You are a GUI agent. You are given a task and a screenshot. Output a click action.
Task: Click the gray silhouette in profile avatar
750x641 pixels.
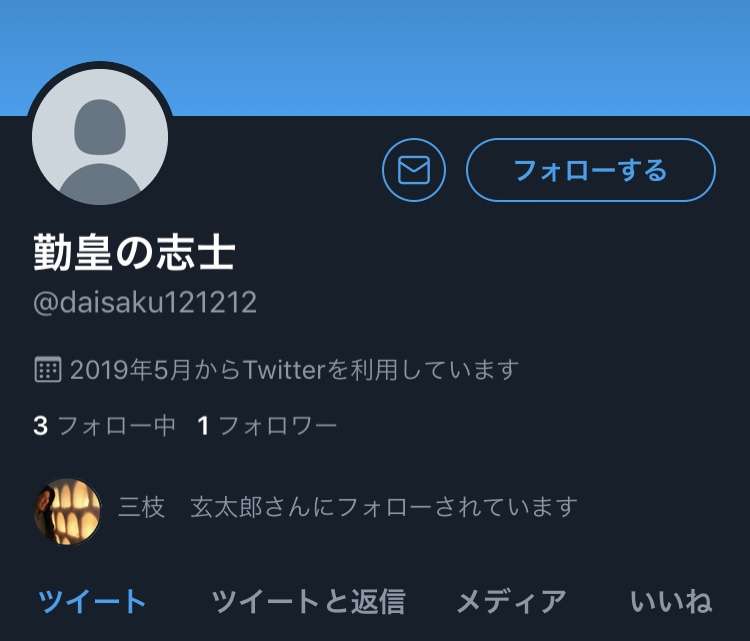(100, 151)
